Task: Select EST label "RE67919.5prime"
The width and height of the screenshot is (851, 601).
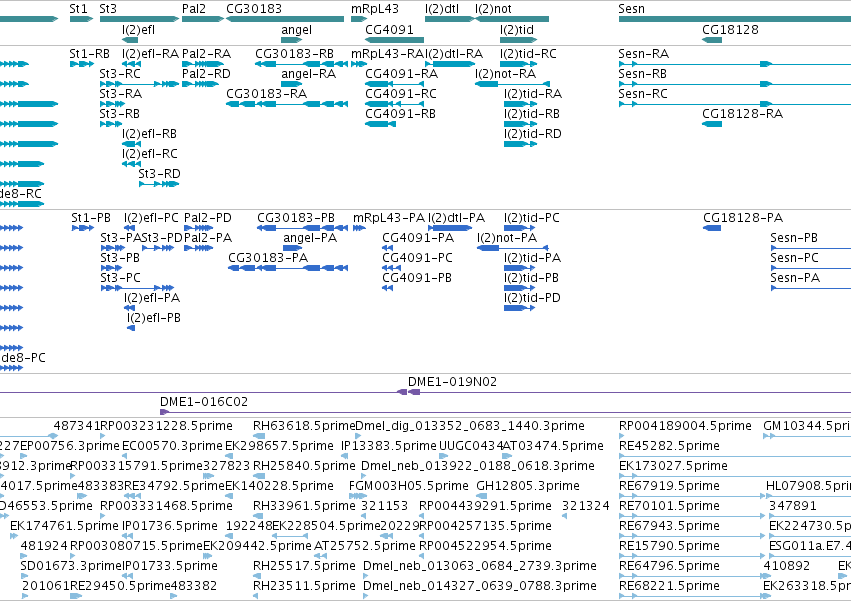Action: (x=669, y=486)
